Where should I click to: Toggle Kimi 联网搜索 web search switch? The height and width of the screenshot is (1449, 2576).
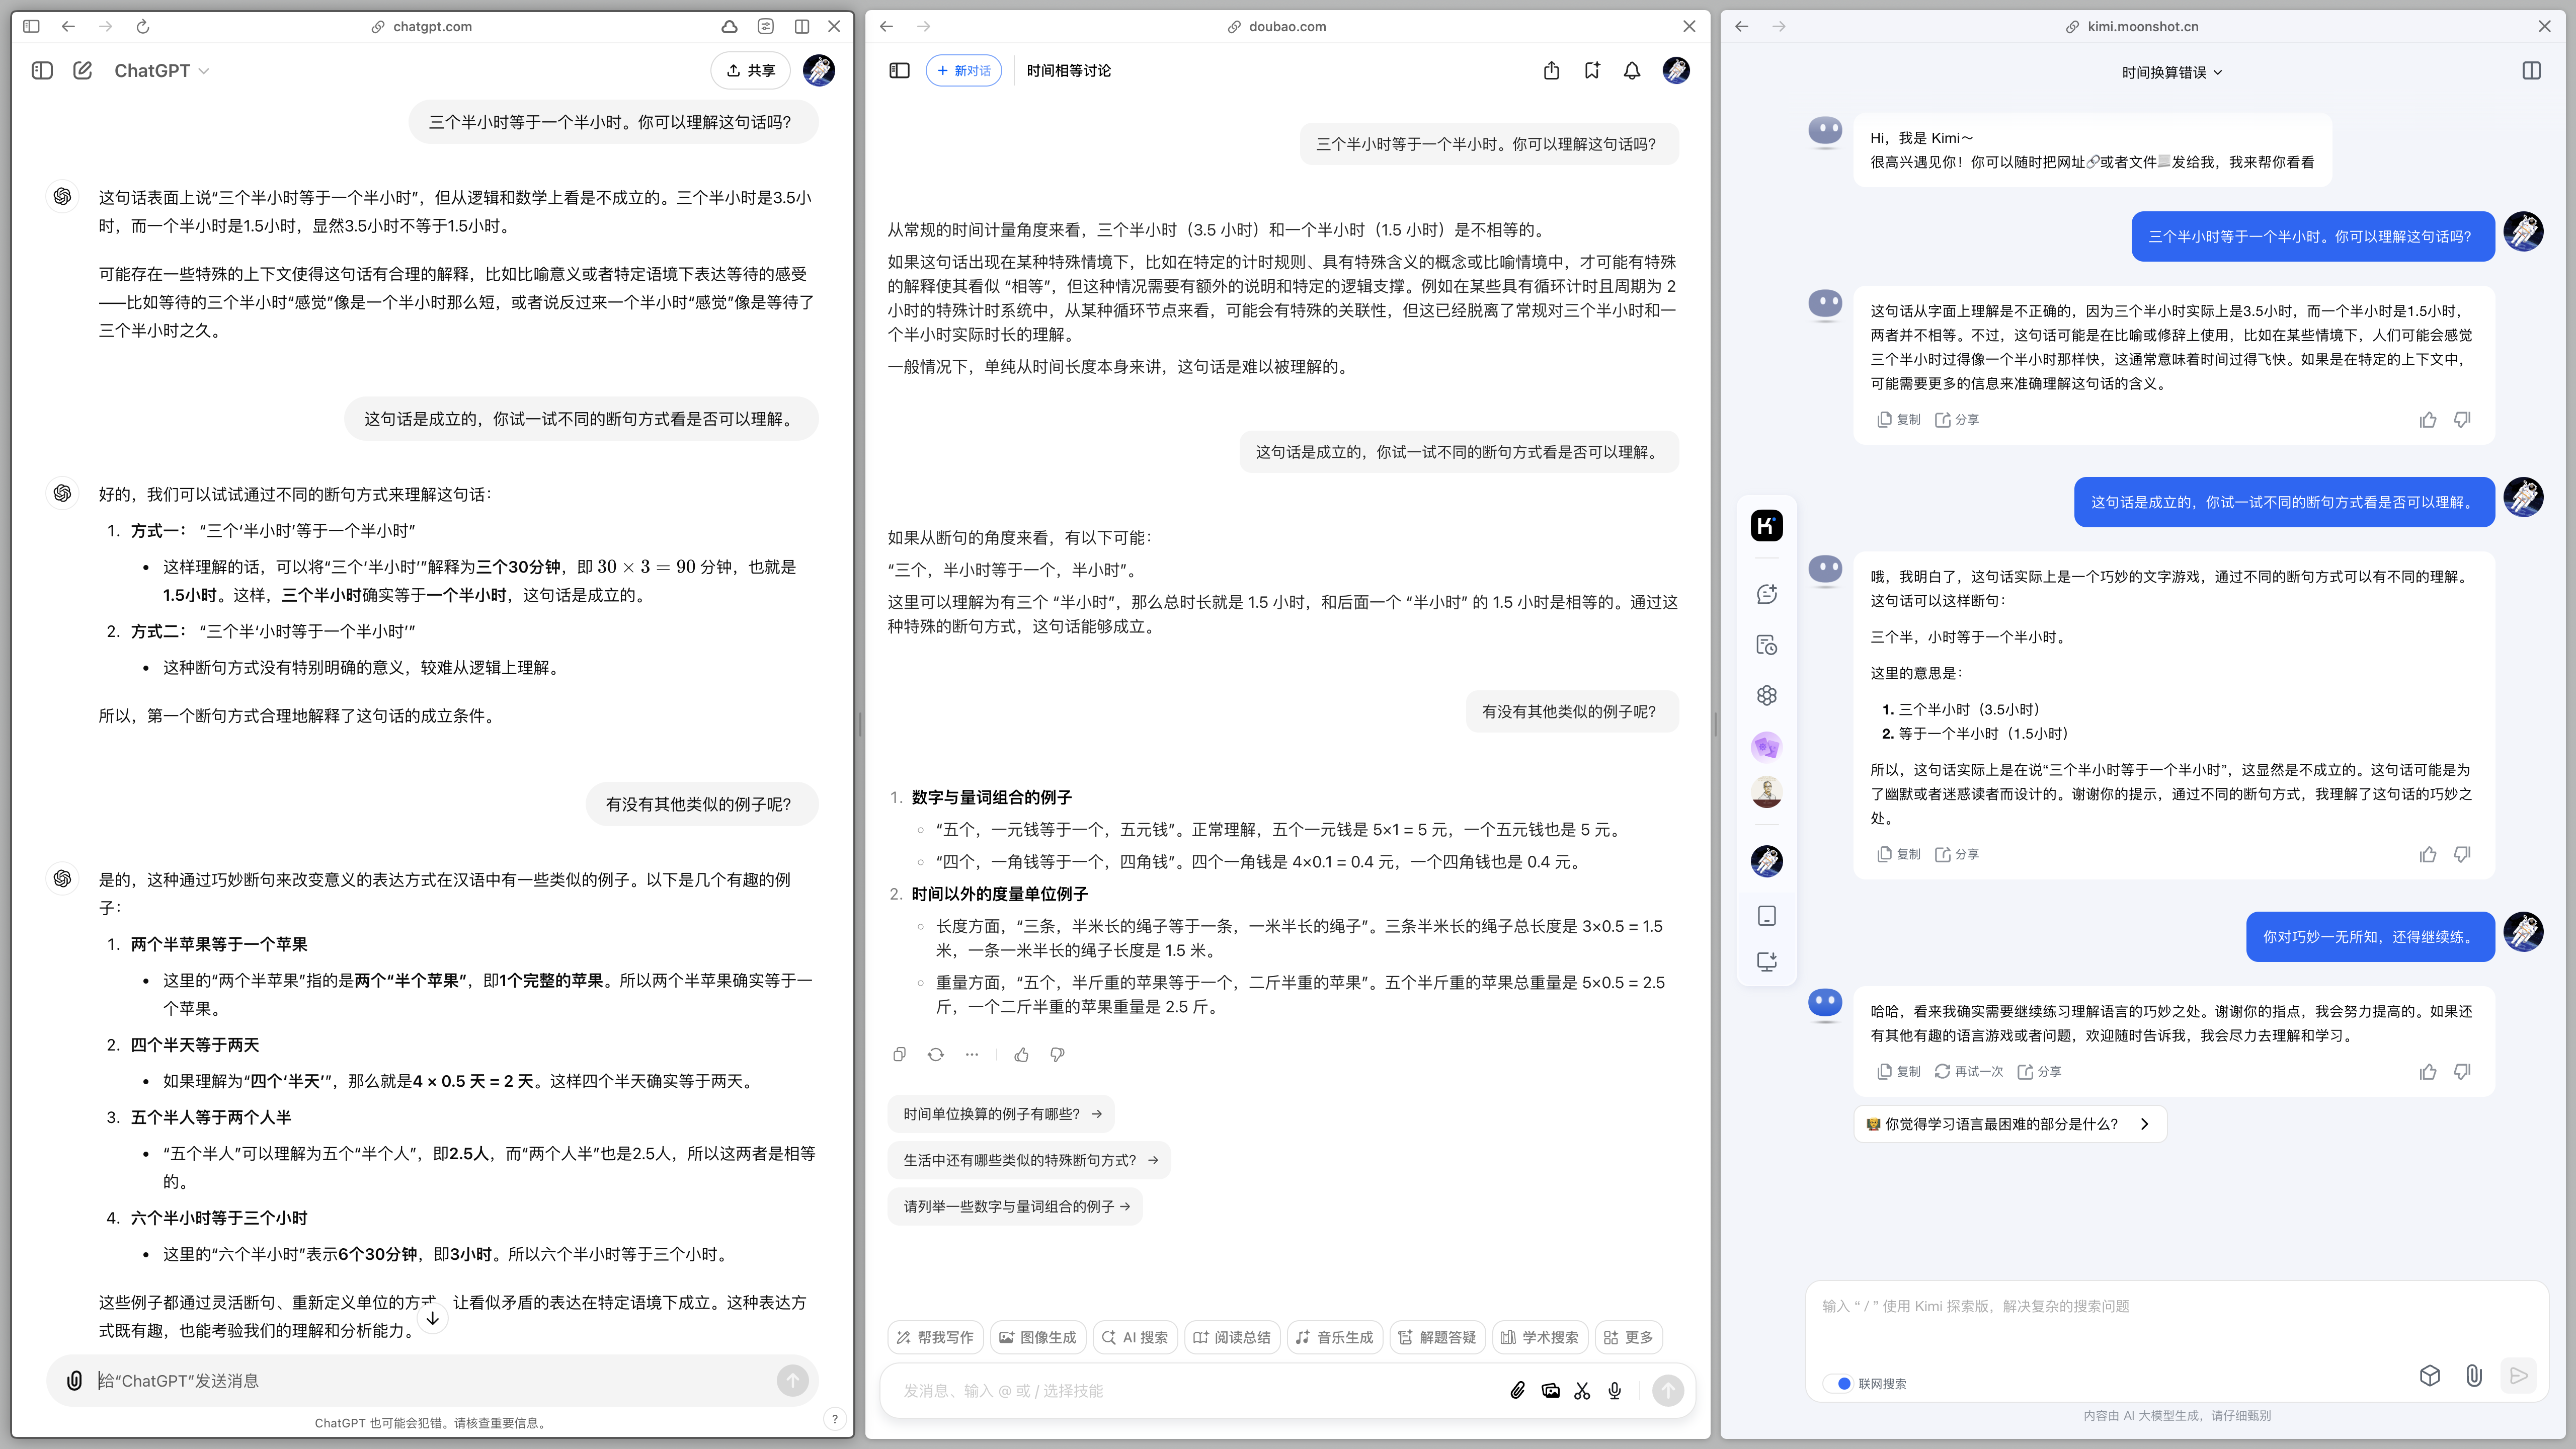(1841, 1383)
